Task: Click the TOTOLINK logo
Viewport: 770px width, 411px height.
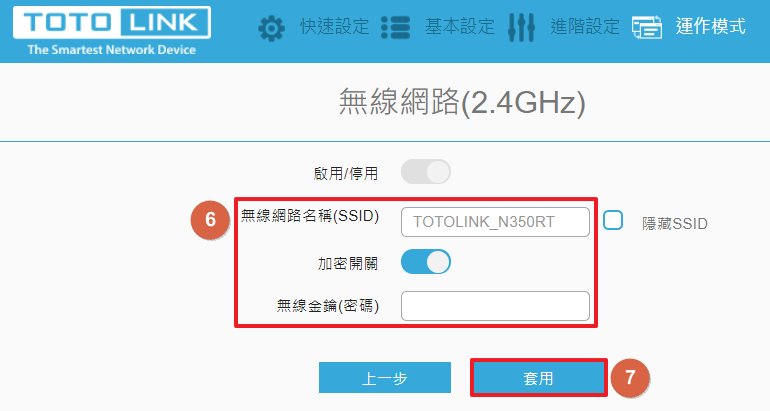Action: [x=112, y=30]
